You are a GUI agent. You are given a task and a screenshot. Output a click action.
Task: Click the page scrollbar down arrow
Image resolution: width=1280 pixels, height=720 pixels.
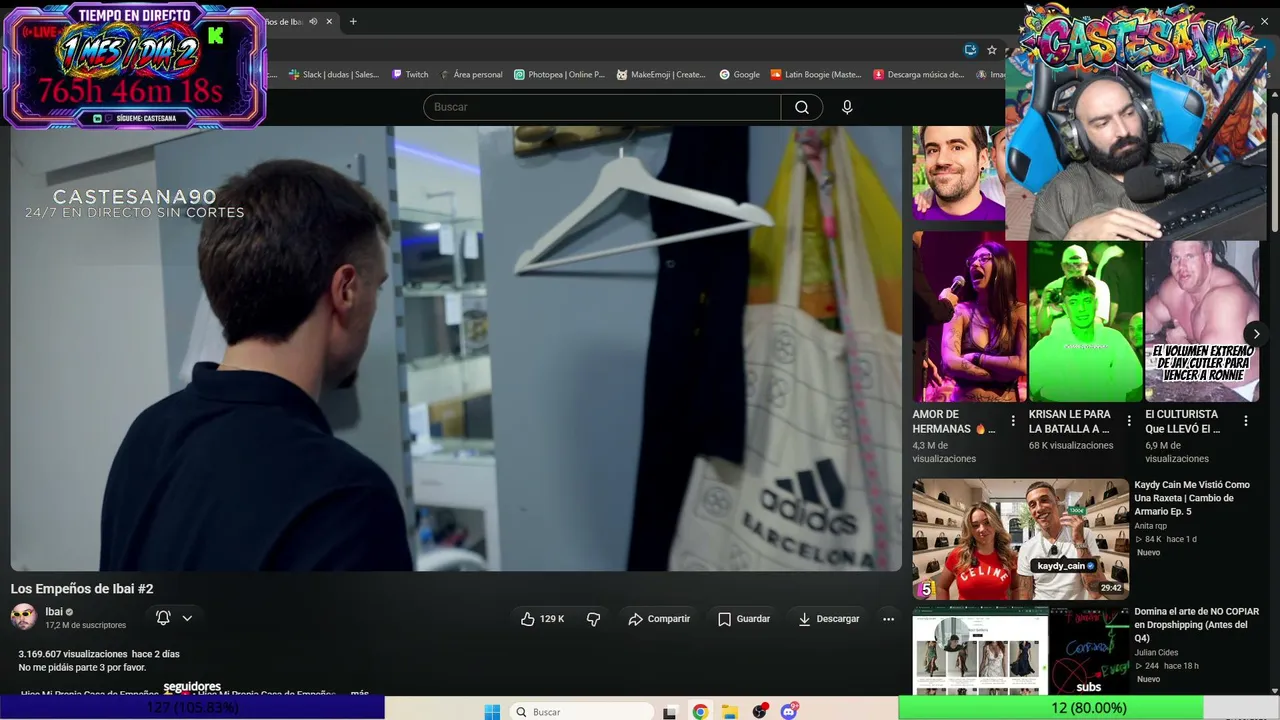pyautogui.click(x=1273, y=689)
